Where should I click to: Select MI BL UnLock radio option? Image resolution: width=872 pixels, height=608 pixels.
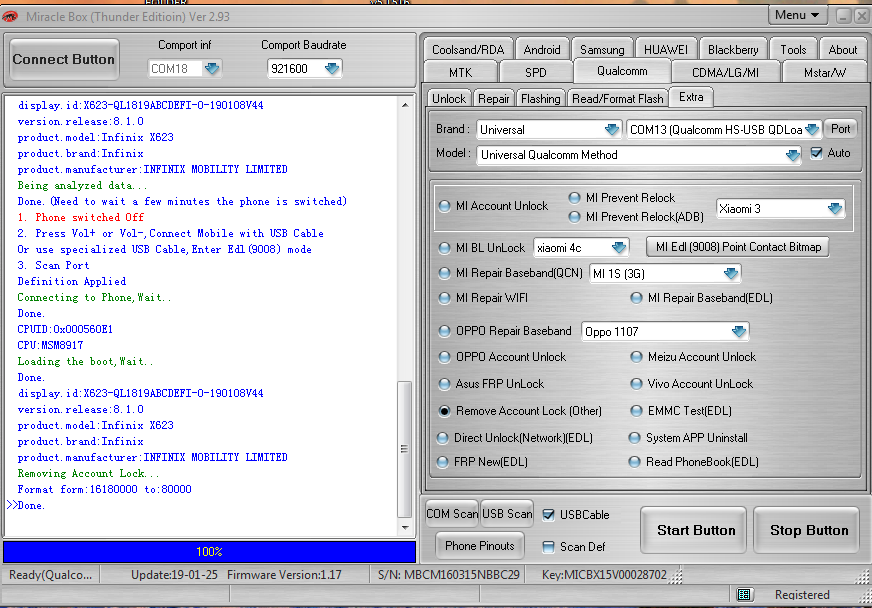pos(444,248)
